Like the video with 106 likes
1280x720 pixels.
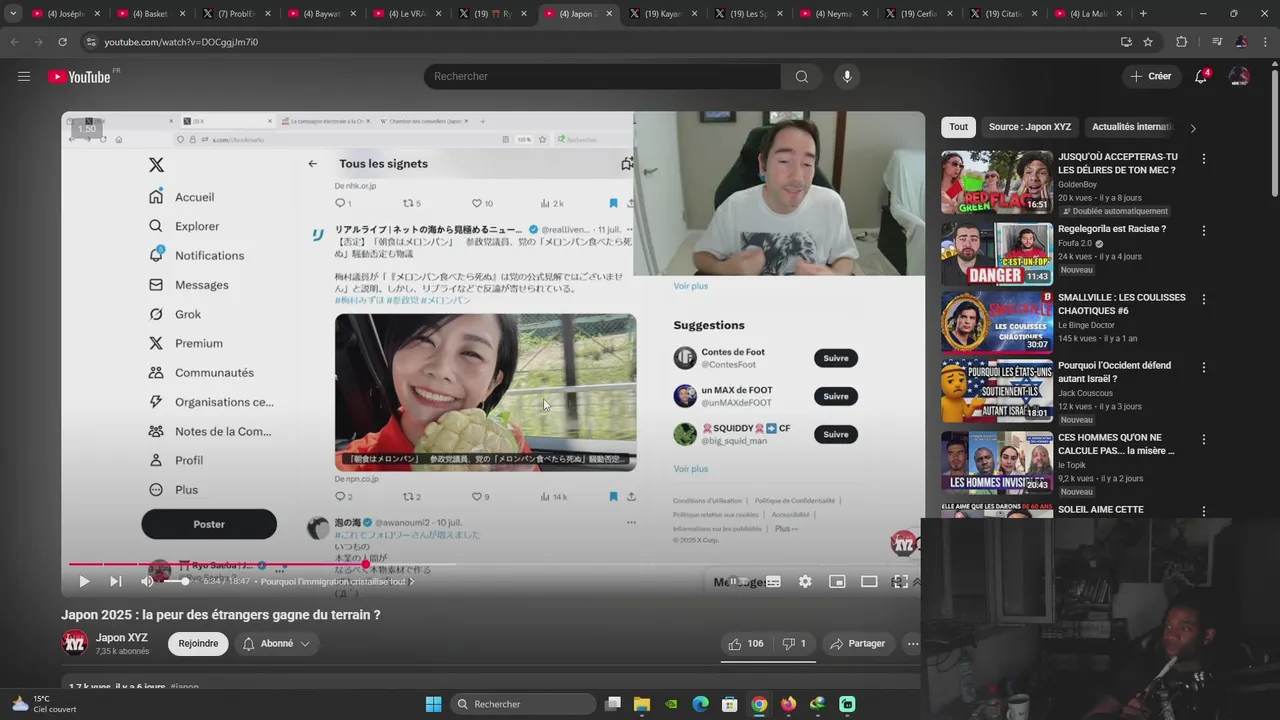click(x=746, y=644)
